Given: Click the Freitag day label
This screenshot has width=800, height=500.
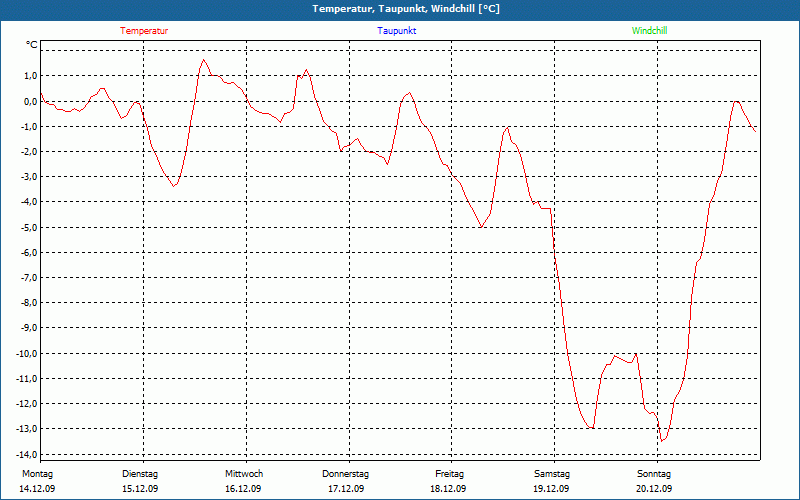Looking at the screenshot, I should tap(449, 474).
